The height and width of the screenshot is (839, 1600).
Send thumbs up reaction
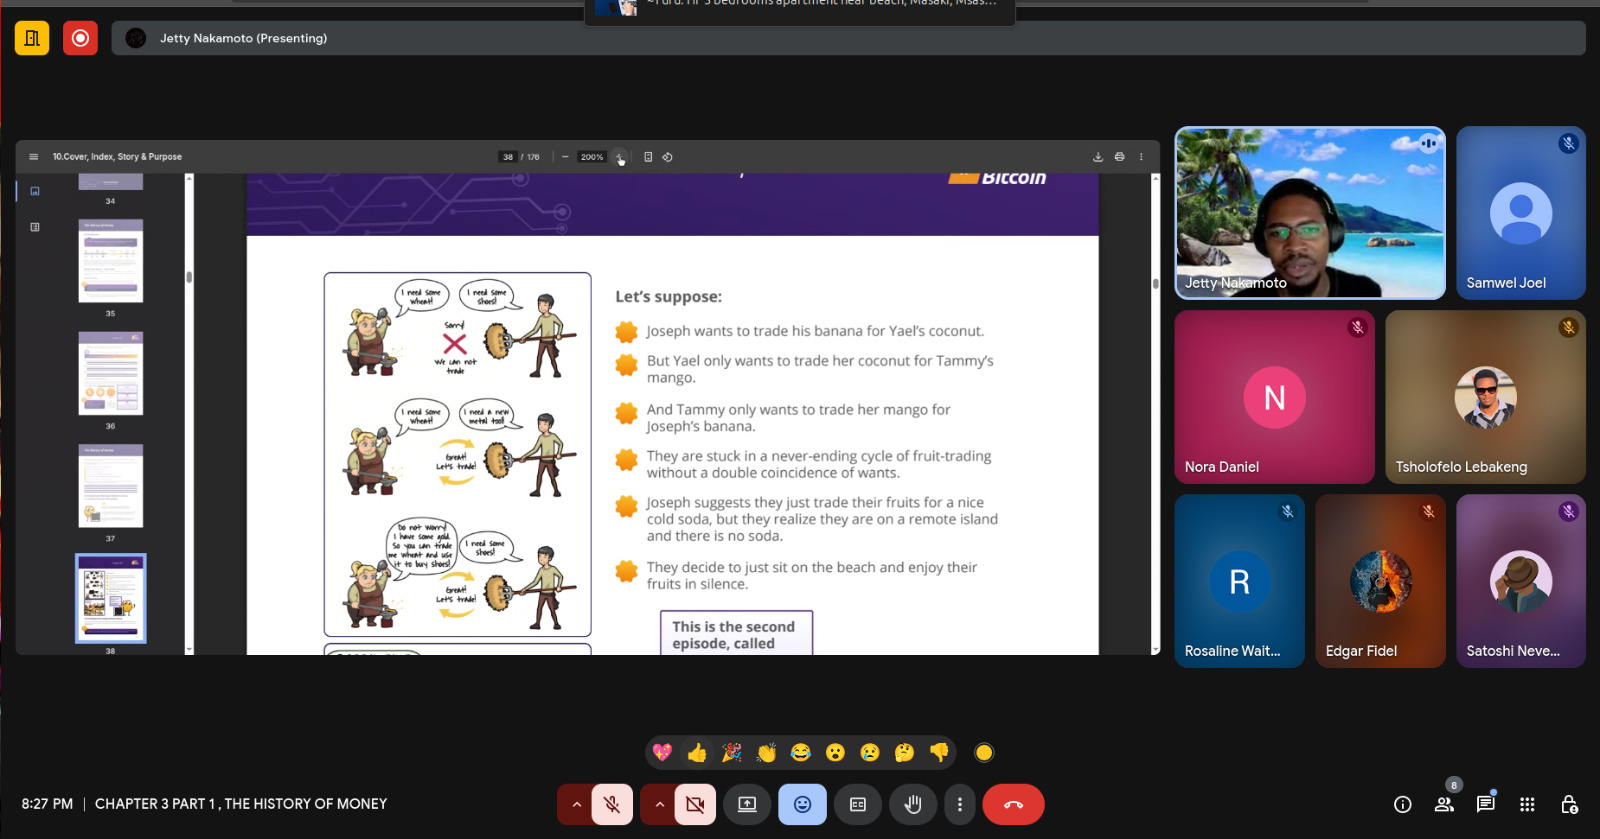click(x=697, y=753)
